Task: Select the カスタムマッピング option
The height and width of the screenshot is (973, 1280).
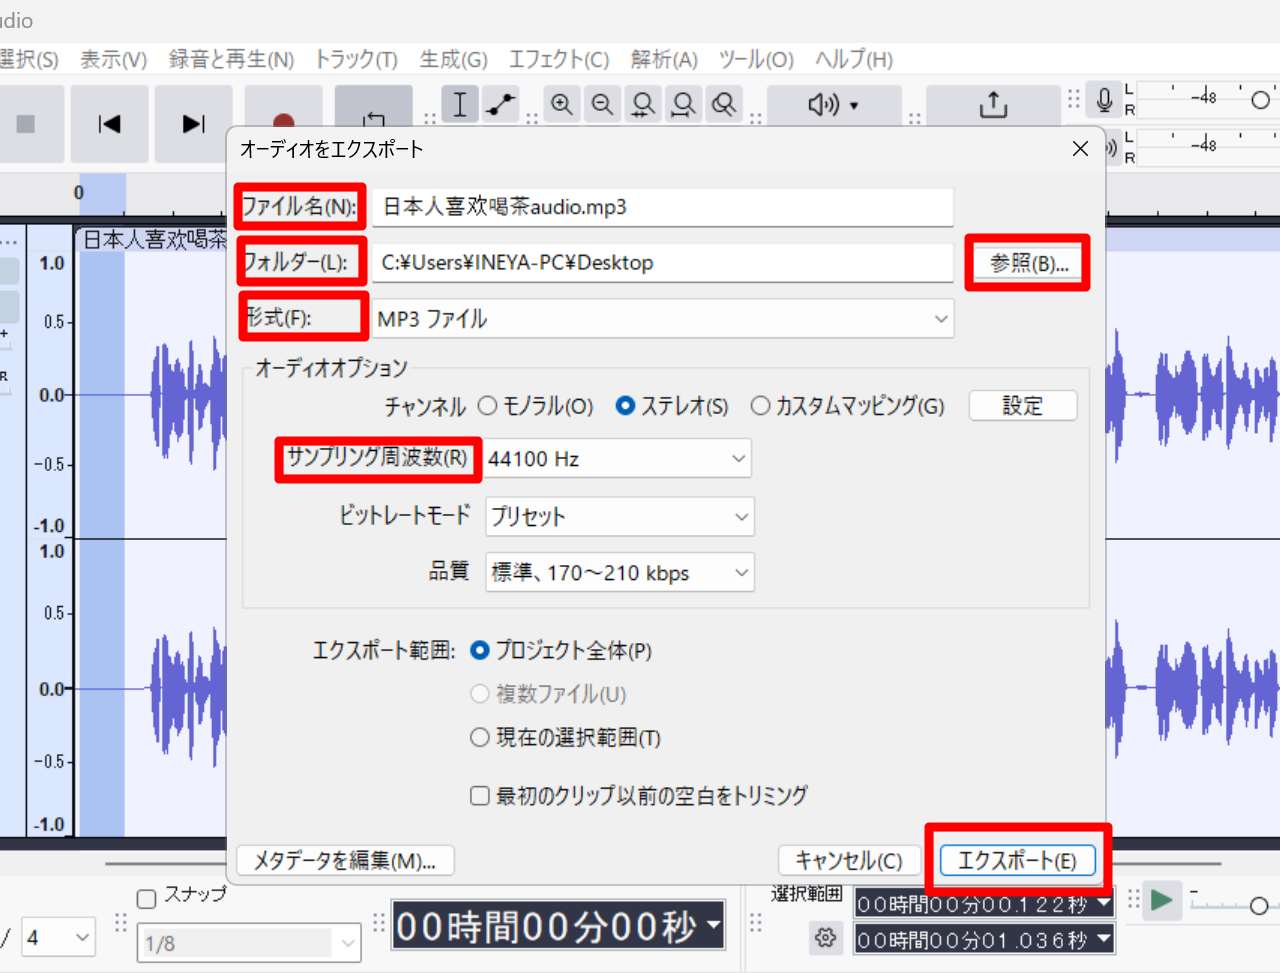Action: (x=848, y=406)
